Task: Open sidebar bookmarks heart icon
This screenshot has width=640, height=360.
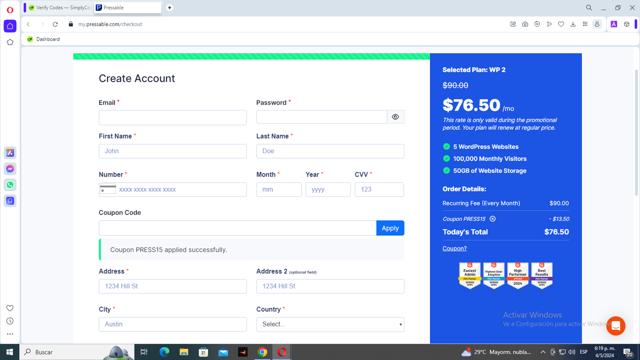Action: point(10,308)
